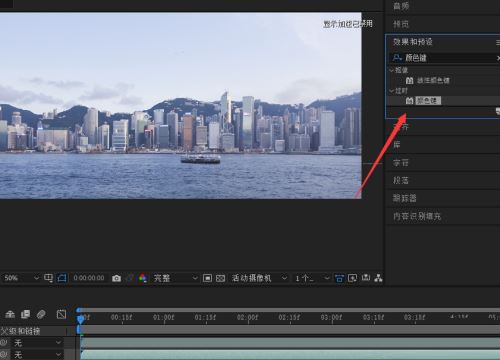Open the 库 panel tab
The width and height of the screenshot is (500, 360).
pos(397,144)
